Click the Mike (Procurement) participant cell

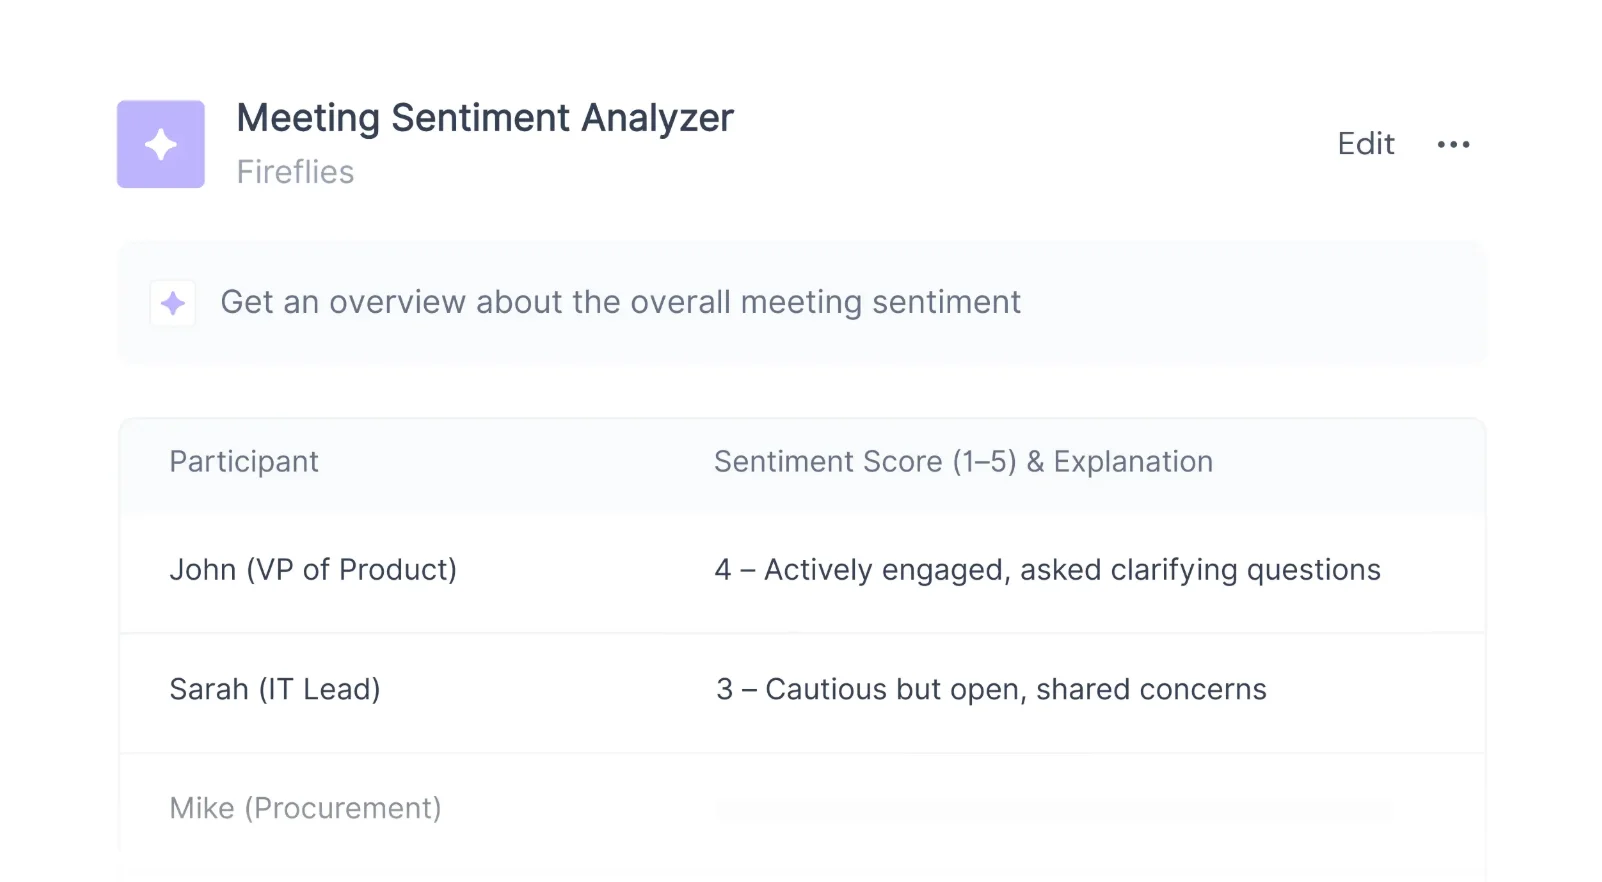point(305,808)
